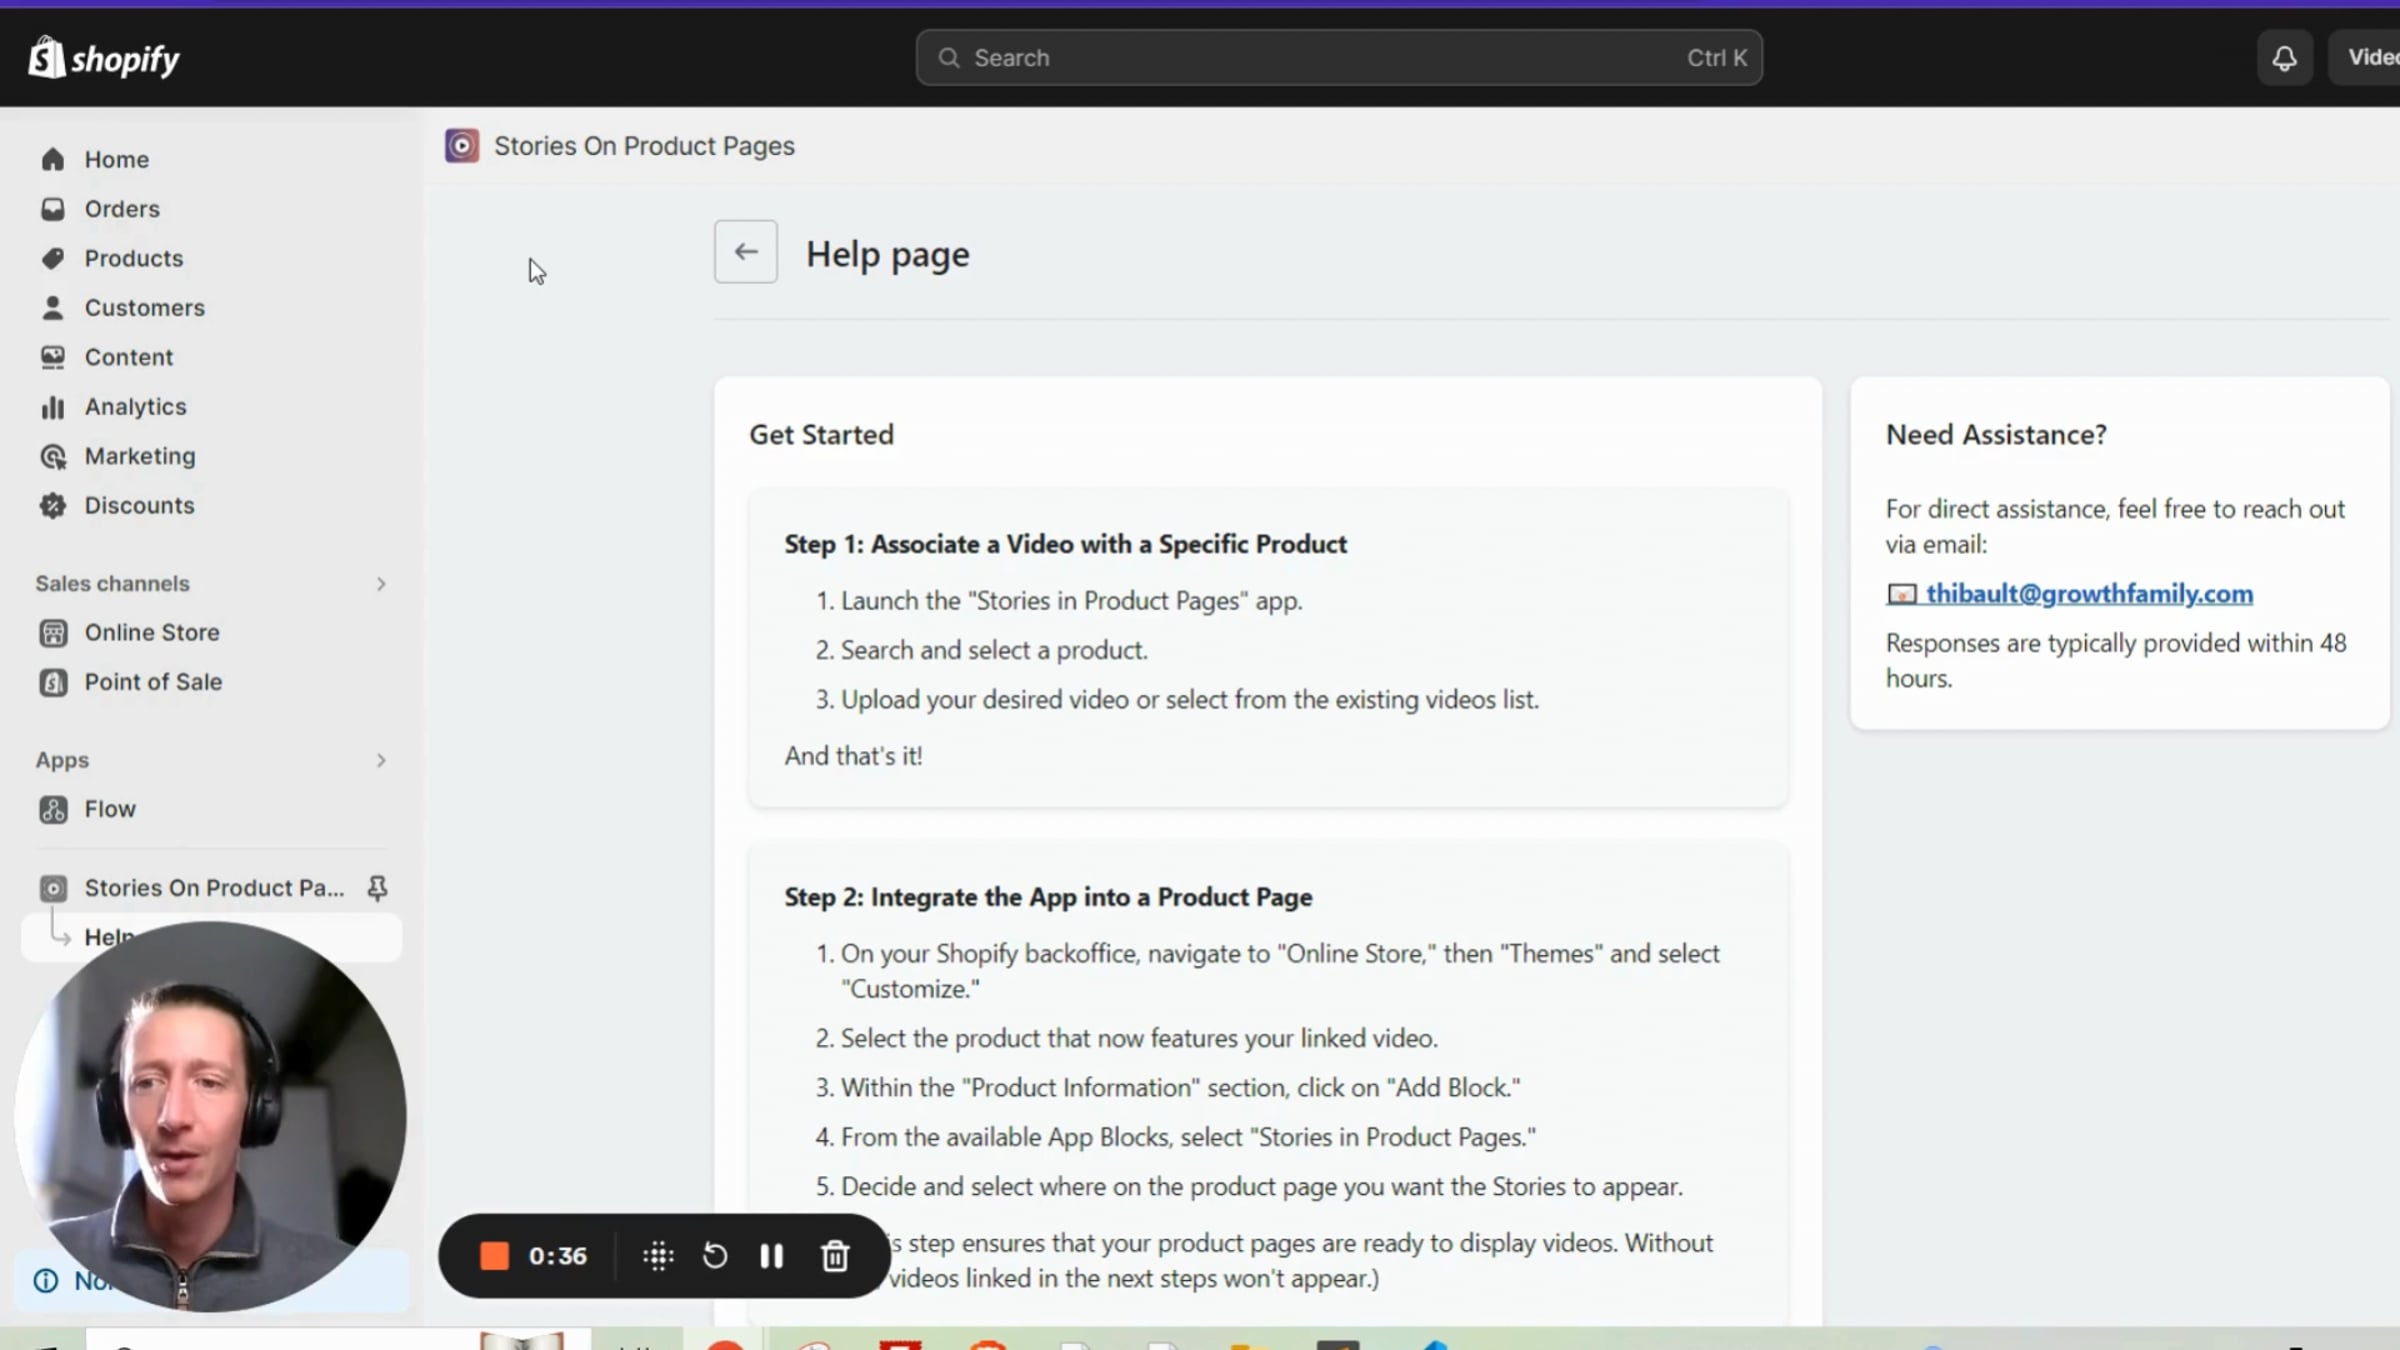Screen dimensions: 2400x1350
Task: Click the email envelope icon
Action: (1901, 594)
